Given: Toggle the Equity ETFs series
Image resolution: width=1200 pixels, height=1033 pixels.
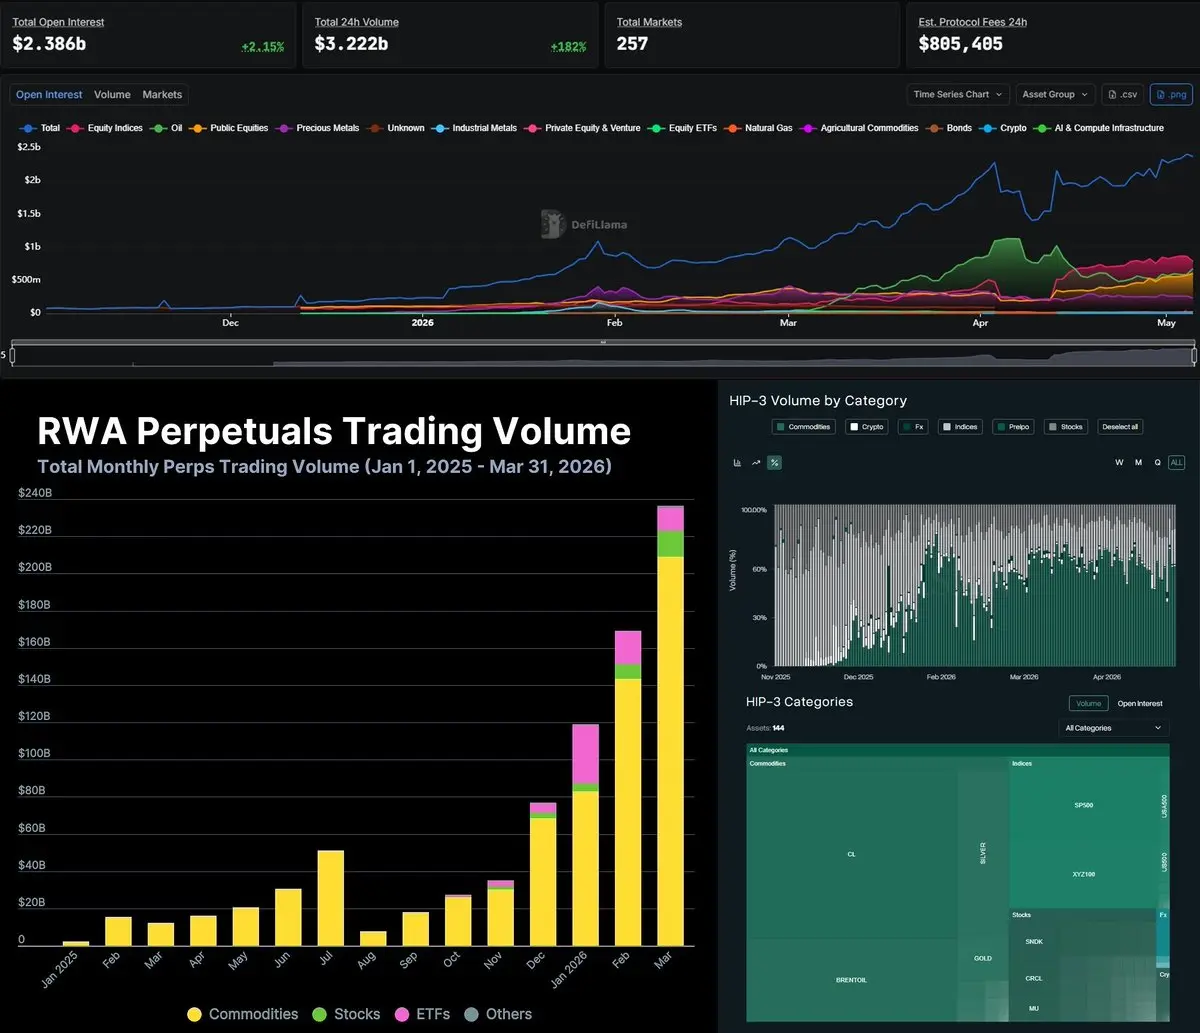Looking at the screenshot, I should point(682,128).
